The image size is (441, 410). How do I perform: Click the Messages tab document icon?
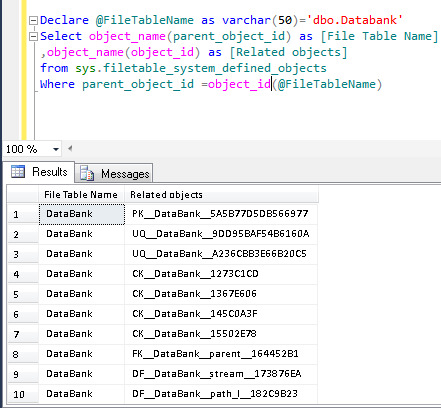[x=87, y=173]
